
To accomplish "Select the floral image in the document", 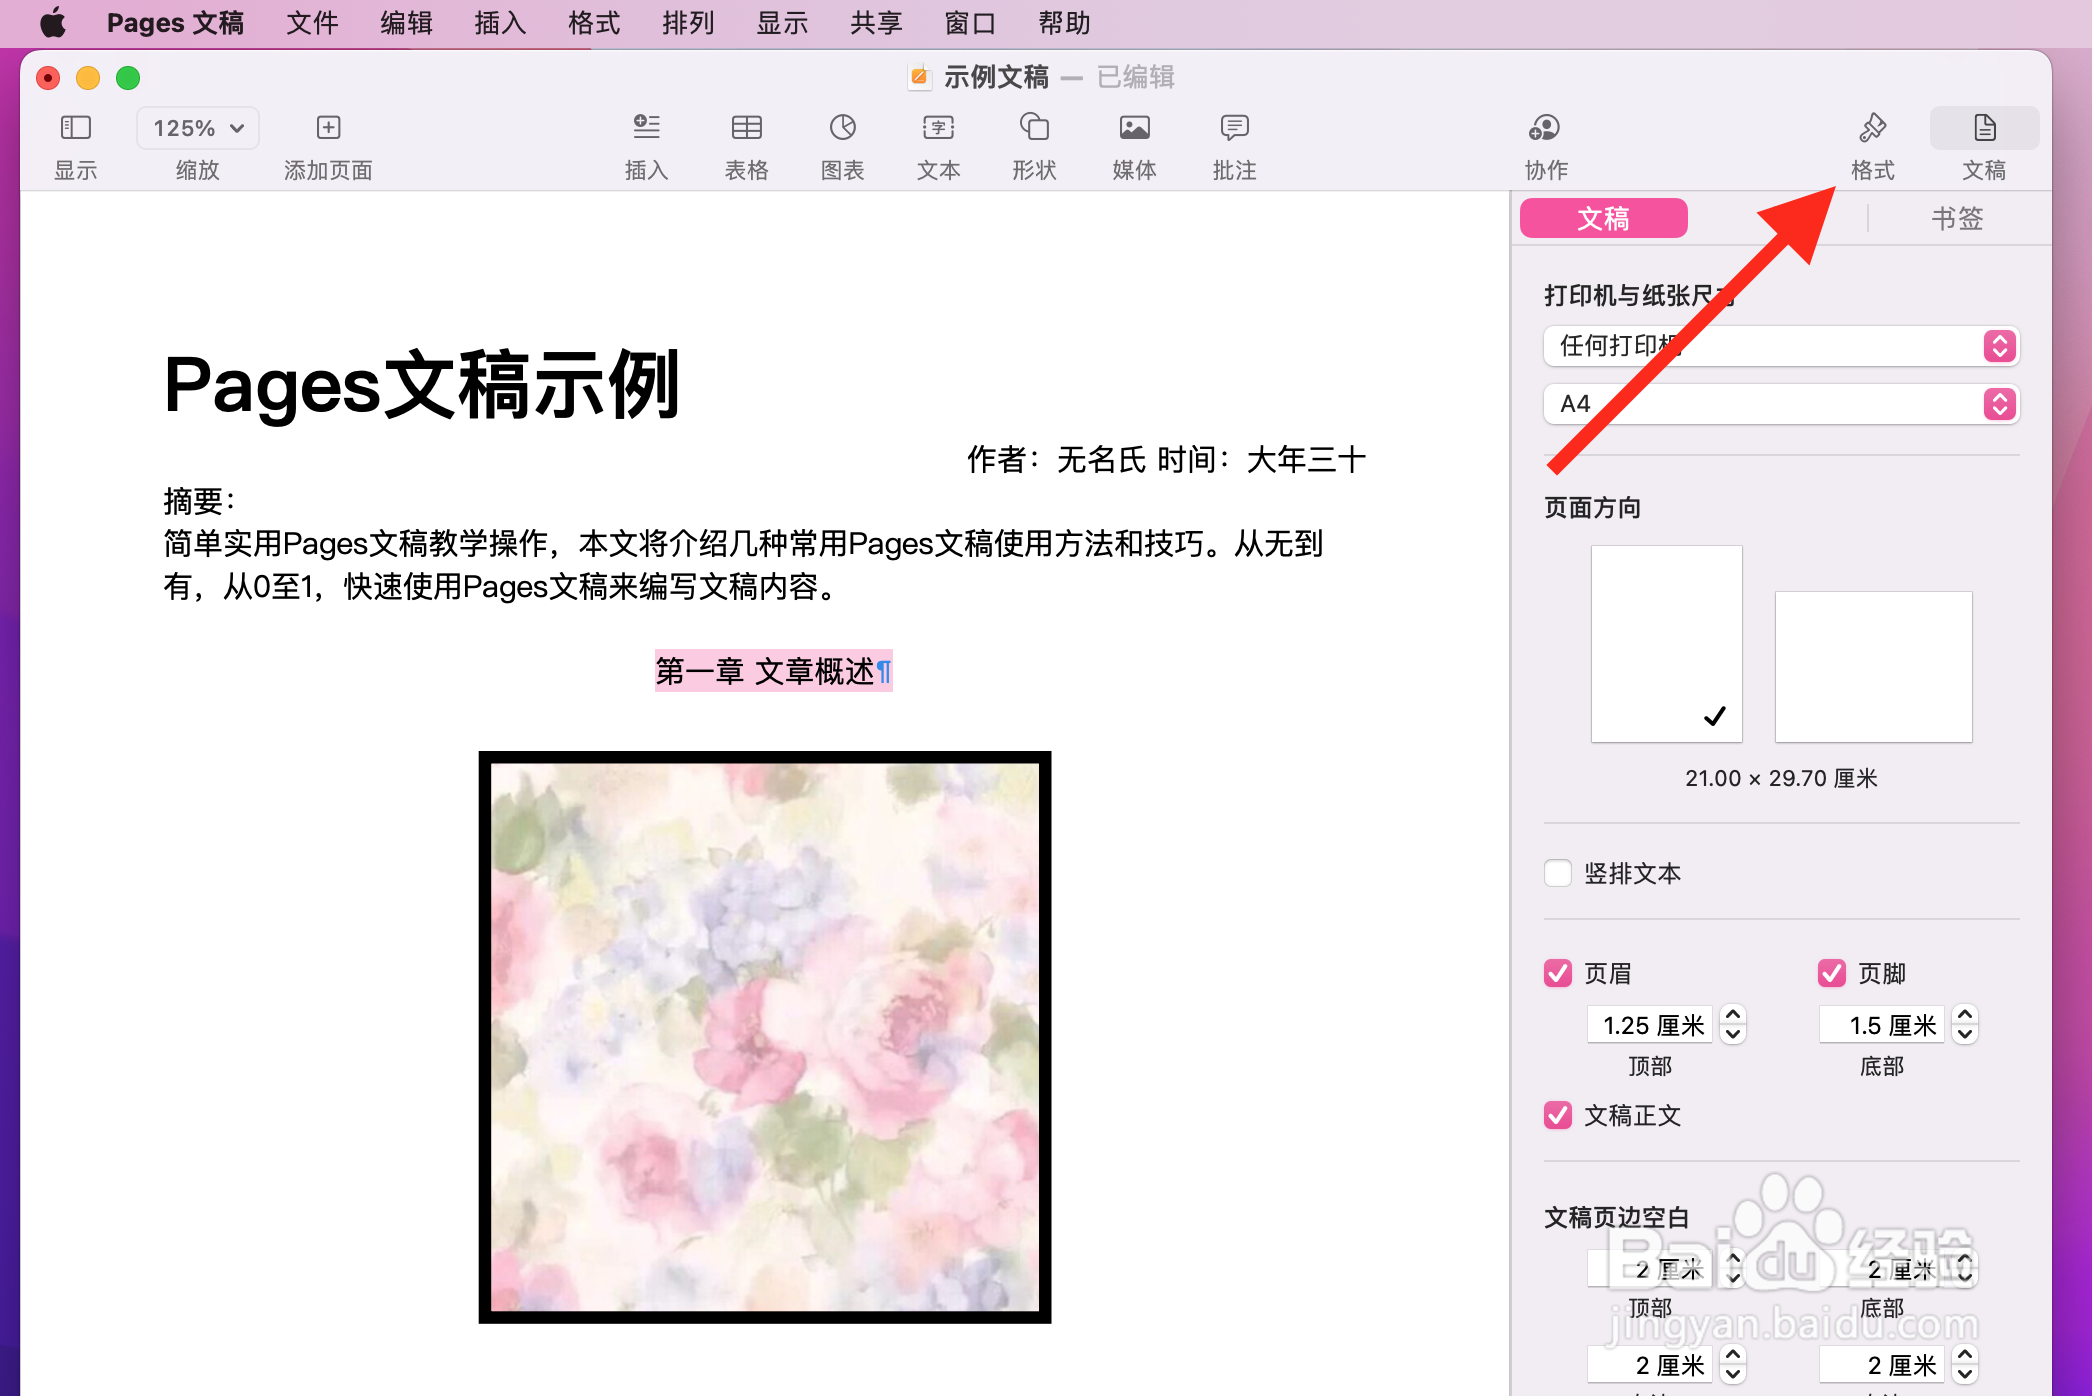I will tap(765, 1037).
